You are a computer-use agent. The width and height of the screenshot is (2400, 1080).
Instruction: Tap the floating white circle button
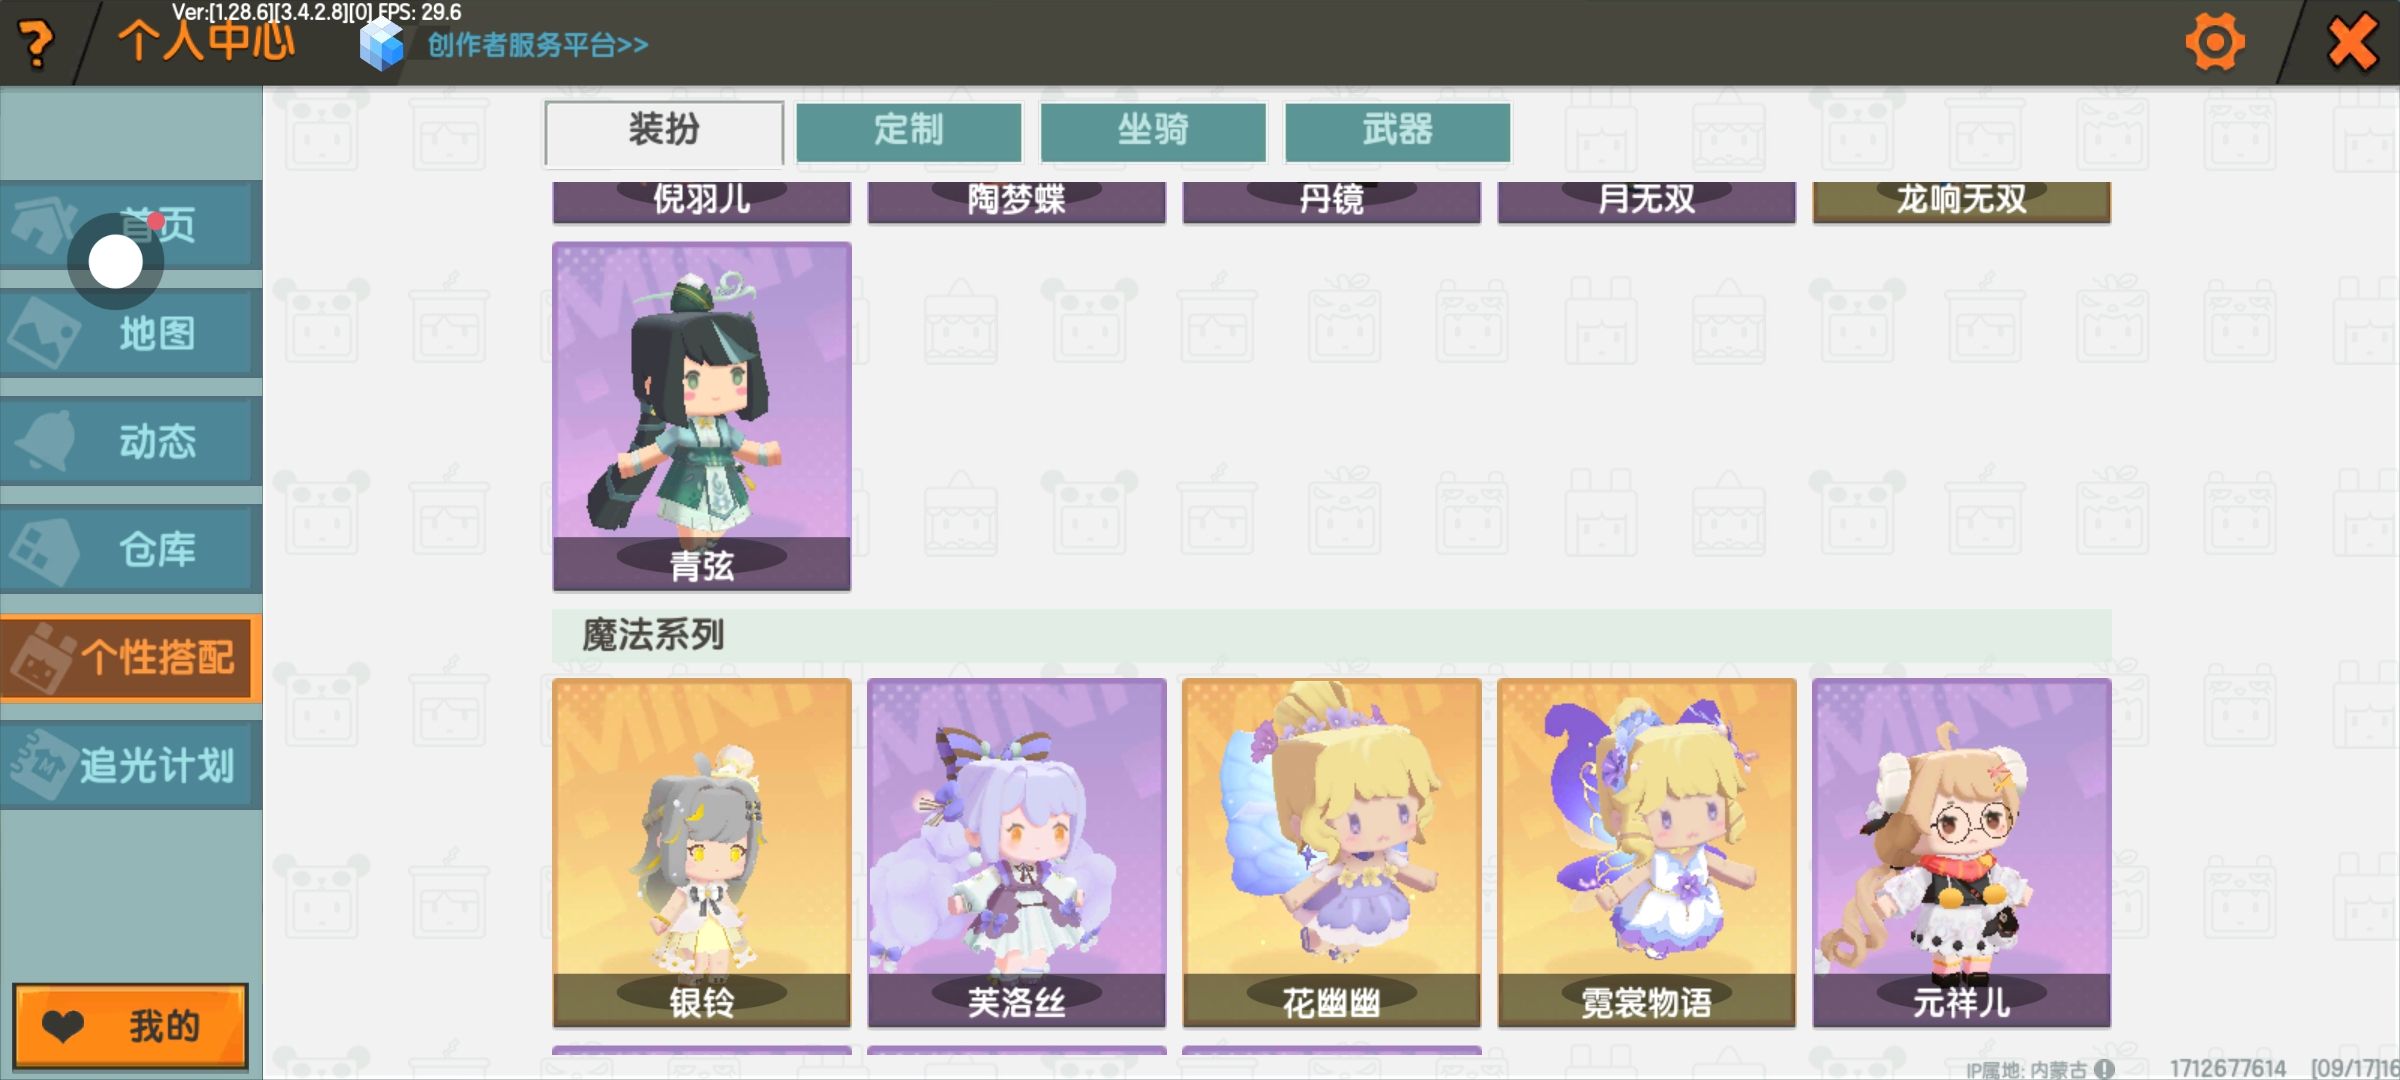click(x=116, y=262)
